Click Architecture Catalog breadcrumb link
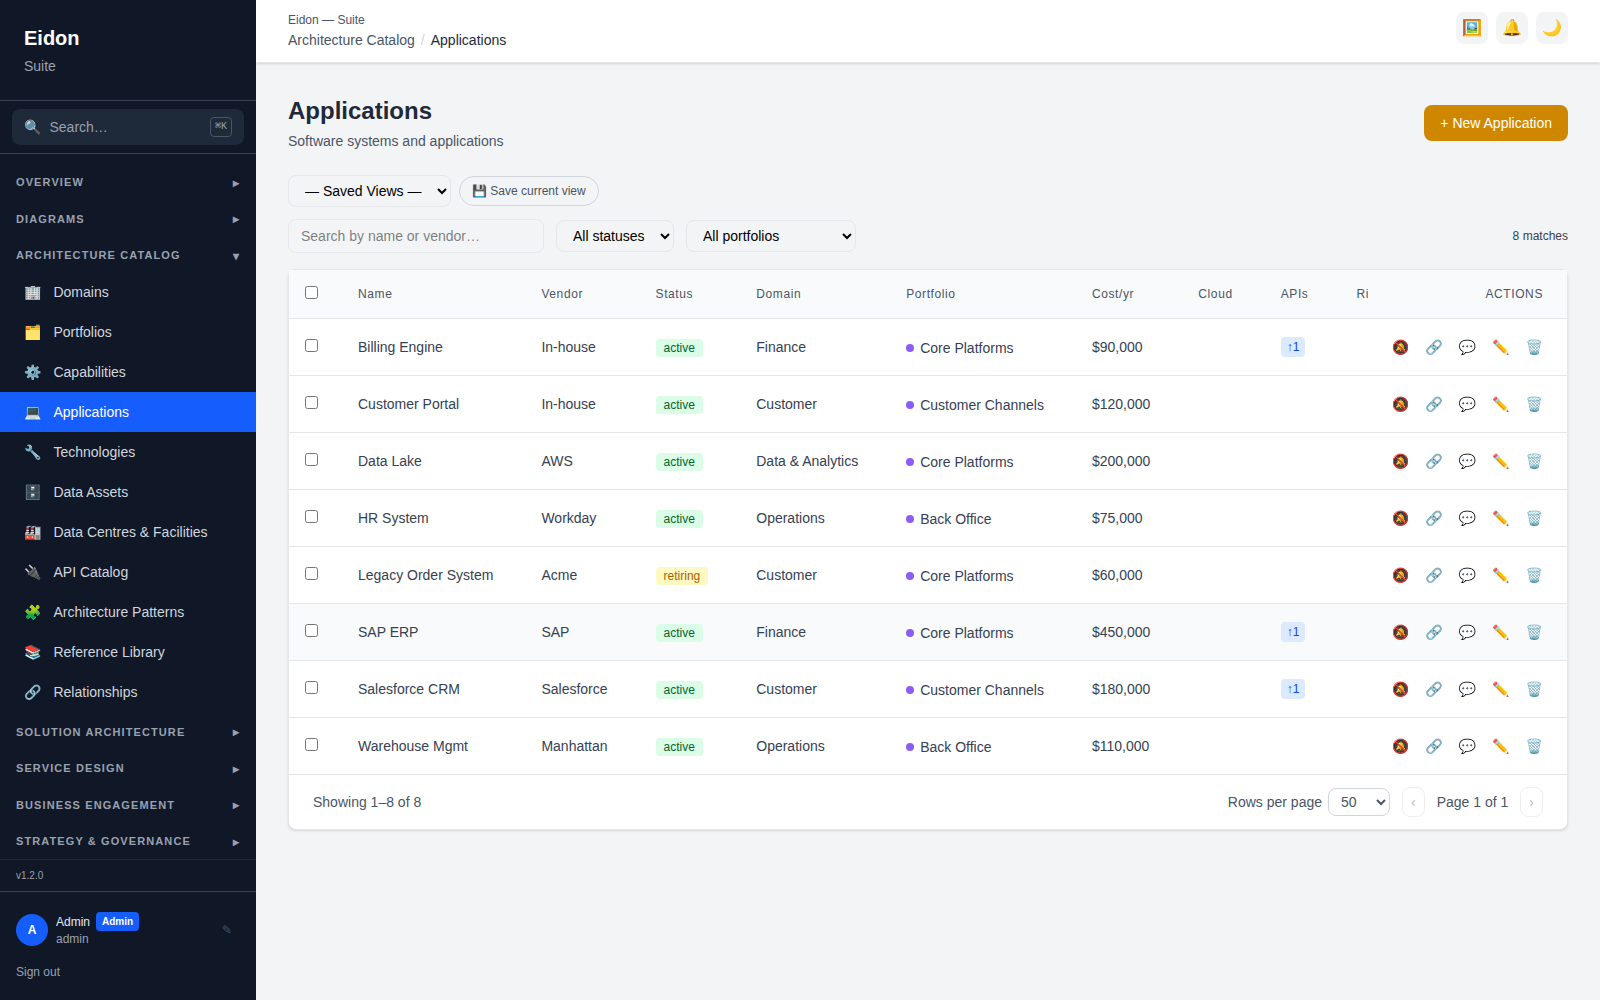This screenshot has width=1600, height=1000. pos(351,40)
